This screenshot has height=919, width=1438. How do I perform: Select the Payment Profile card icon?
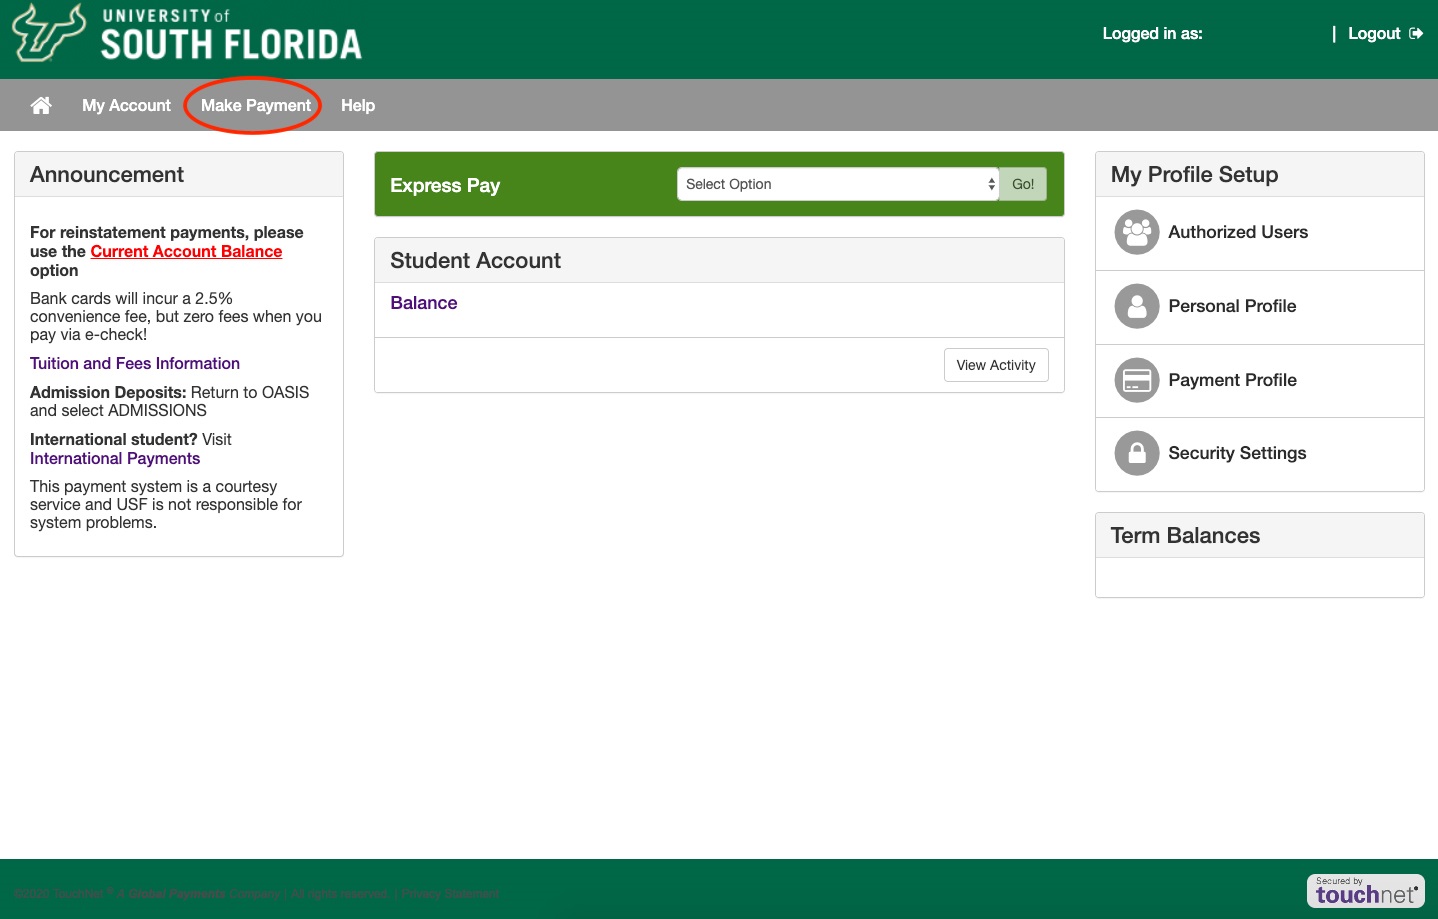click(1137, 380)
